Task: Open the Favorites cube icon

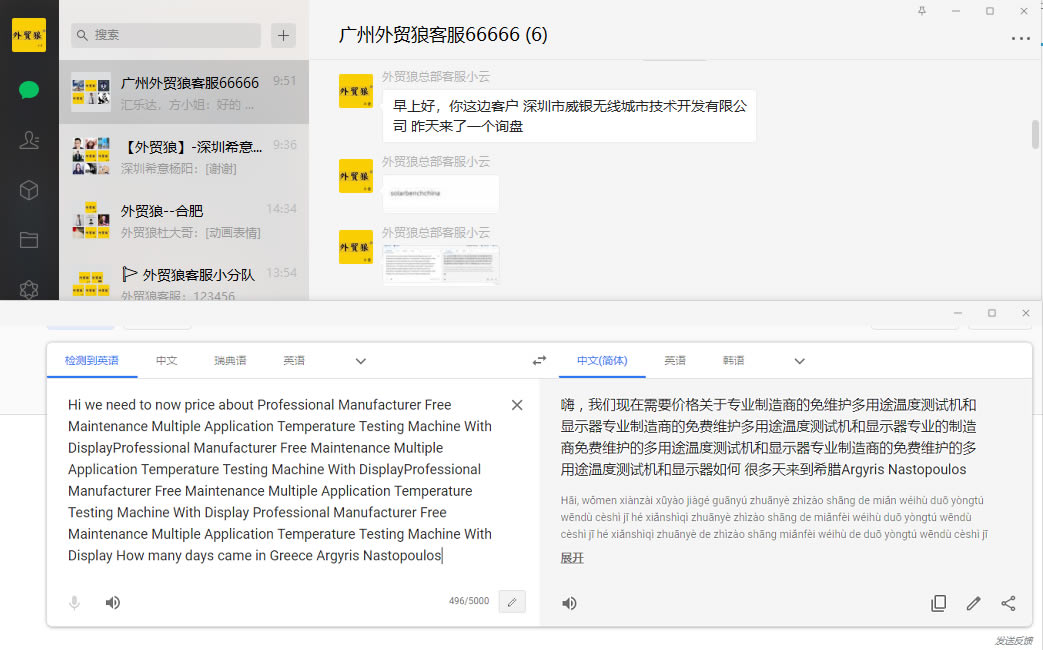Action: point(29,190)
